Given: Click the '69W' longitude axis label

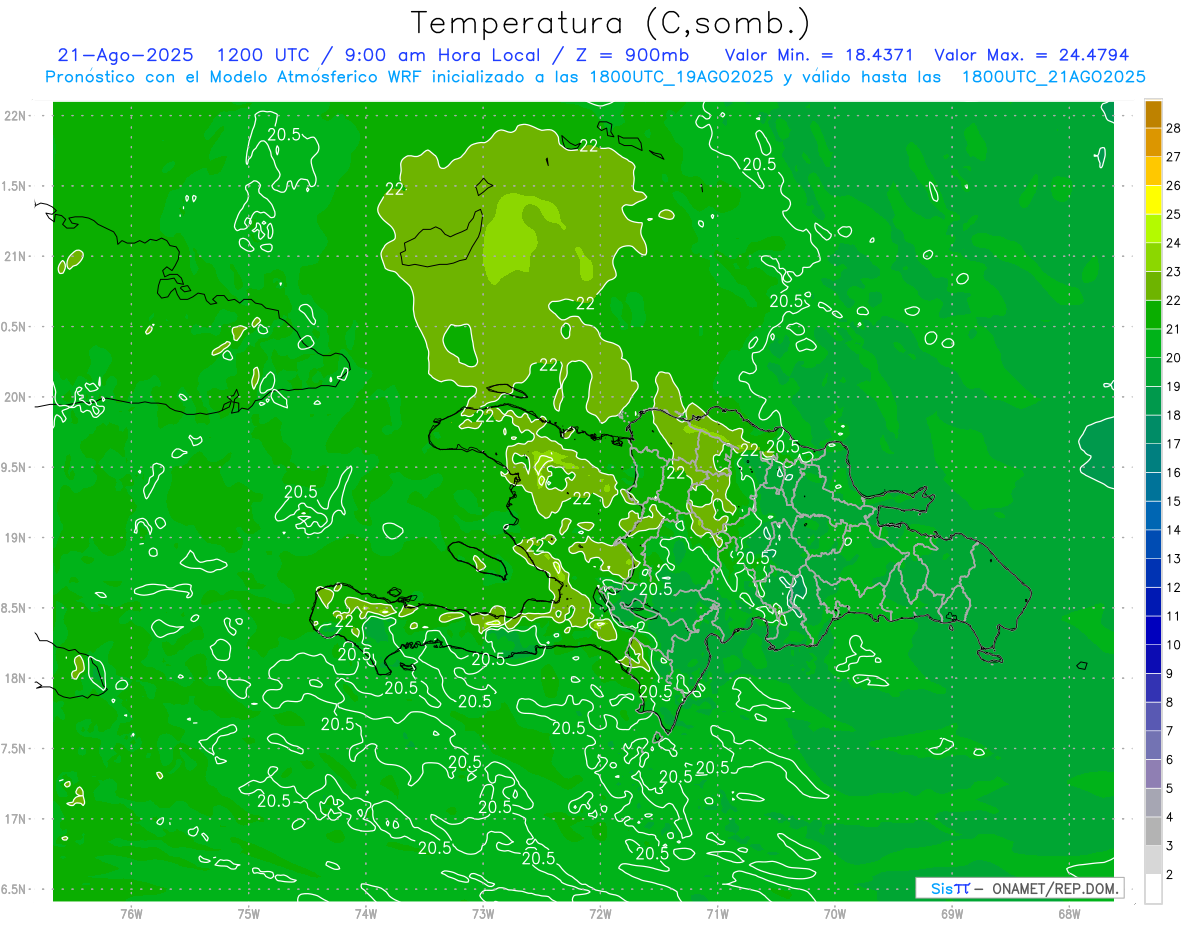Looking at the screenshot, I should [952, 913].
